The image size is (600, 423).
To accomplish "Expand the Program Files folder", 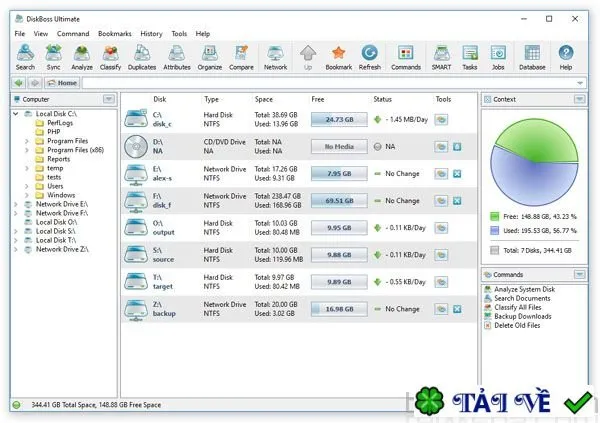I will pos(27,141).
